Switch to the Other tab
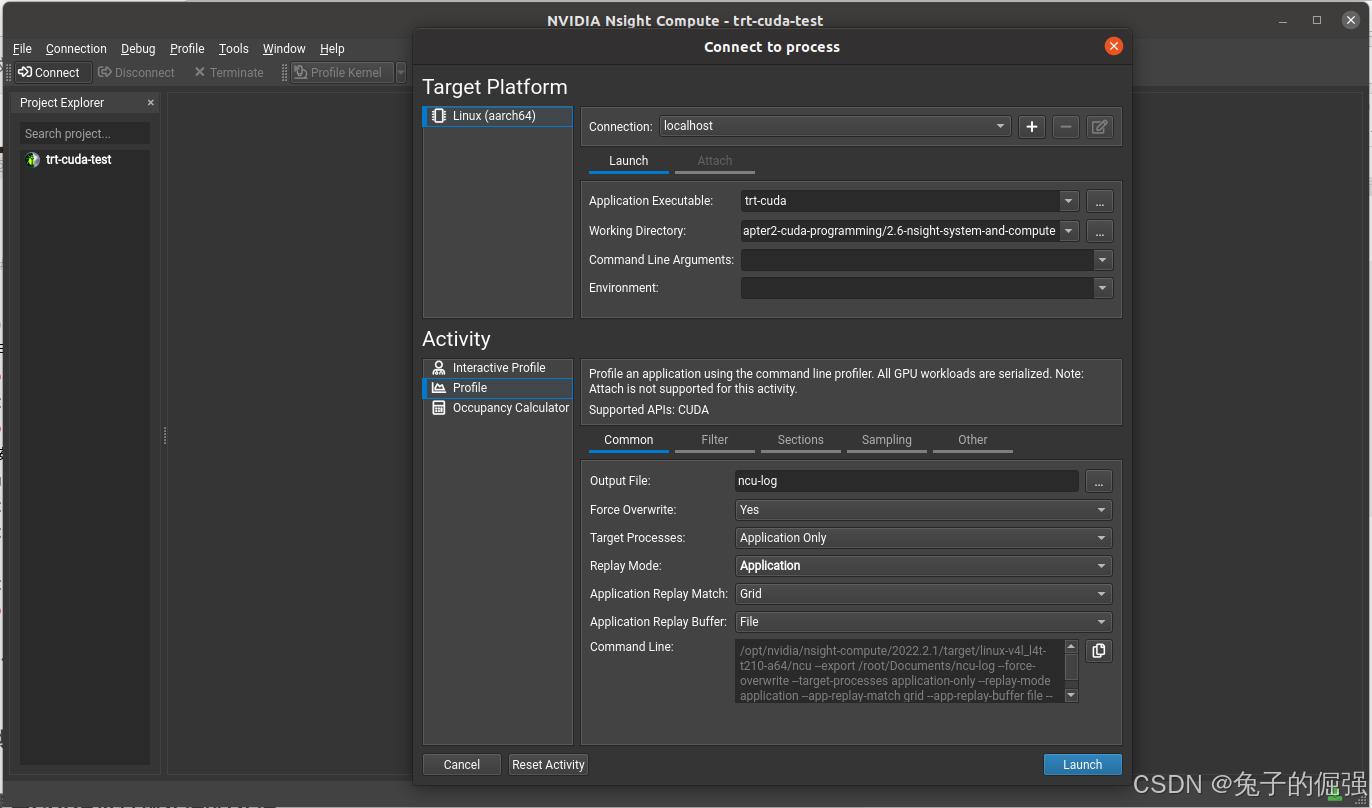Screen dimensions: 1372x808 click(x=972, y=440)
